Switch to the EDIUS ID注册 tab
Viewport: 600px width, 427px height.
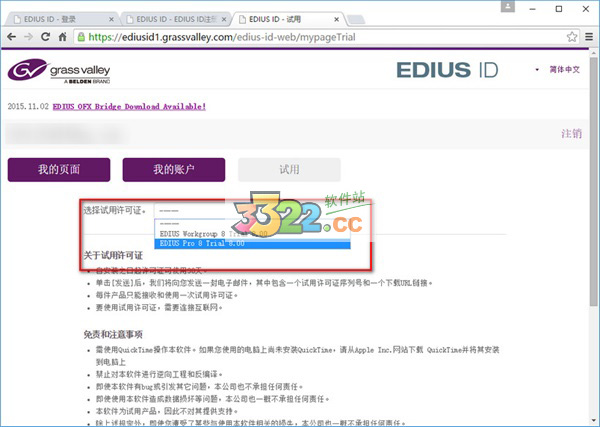tap(174, 19)
